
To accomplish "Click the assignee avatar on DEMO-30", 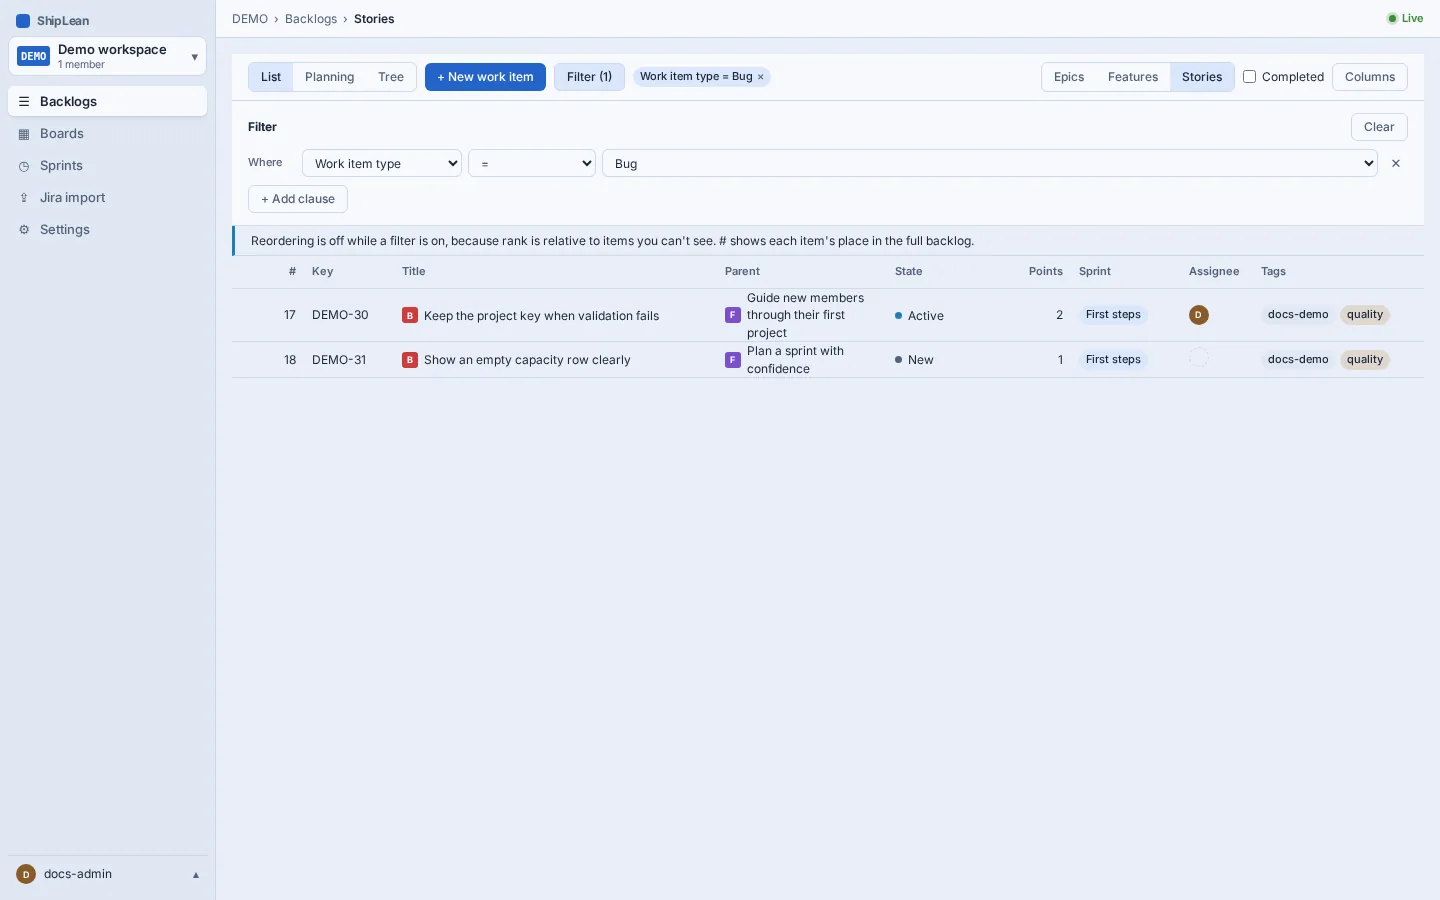I will click(1199, 315).
